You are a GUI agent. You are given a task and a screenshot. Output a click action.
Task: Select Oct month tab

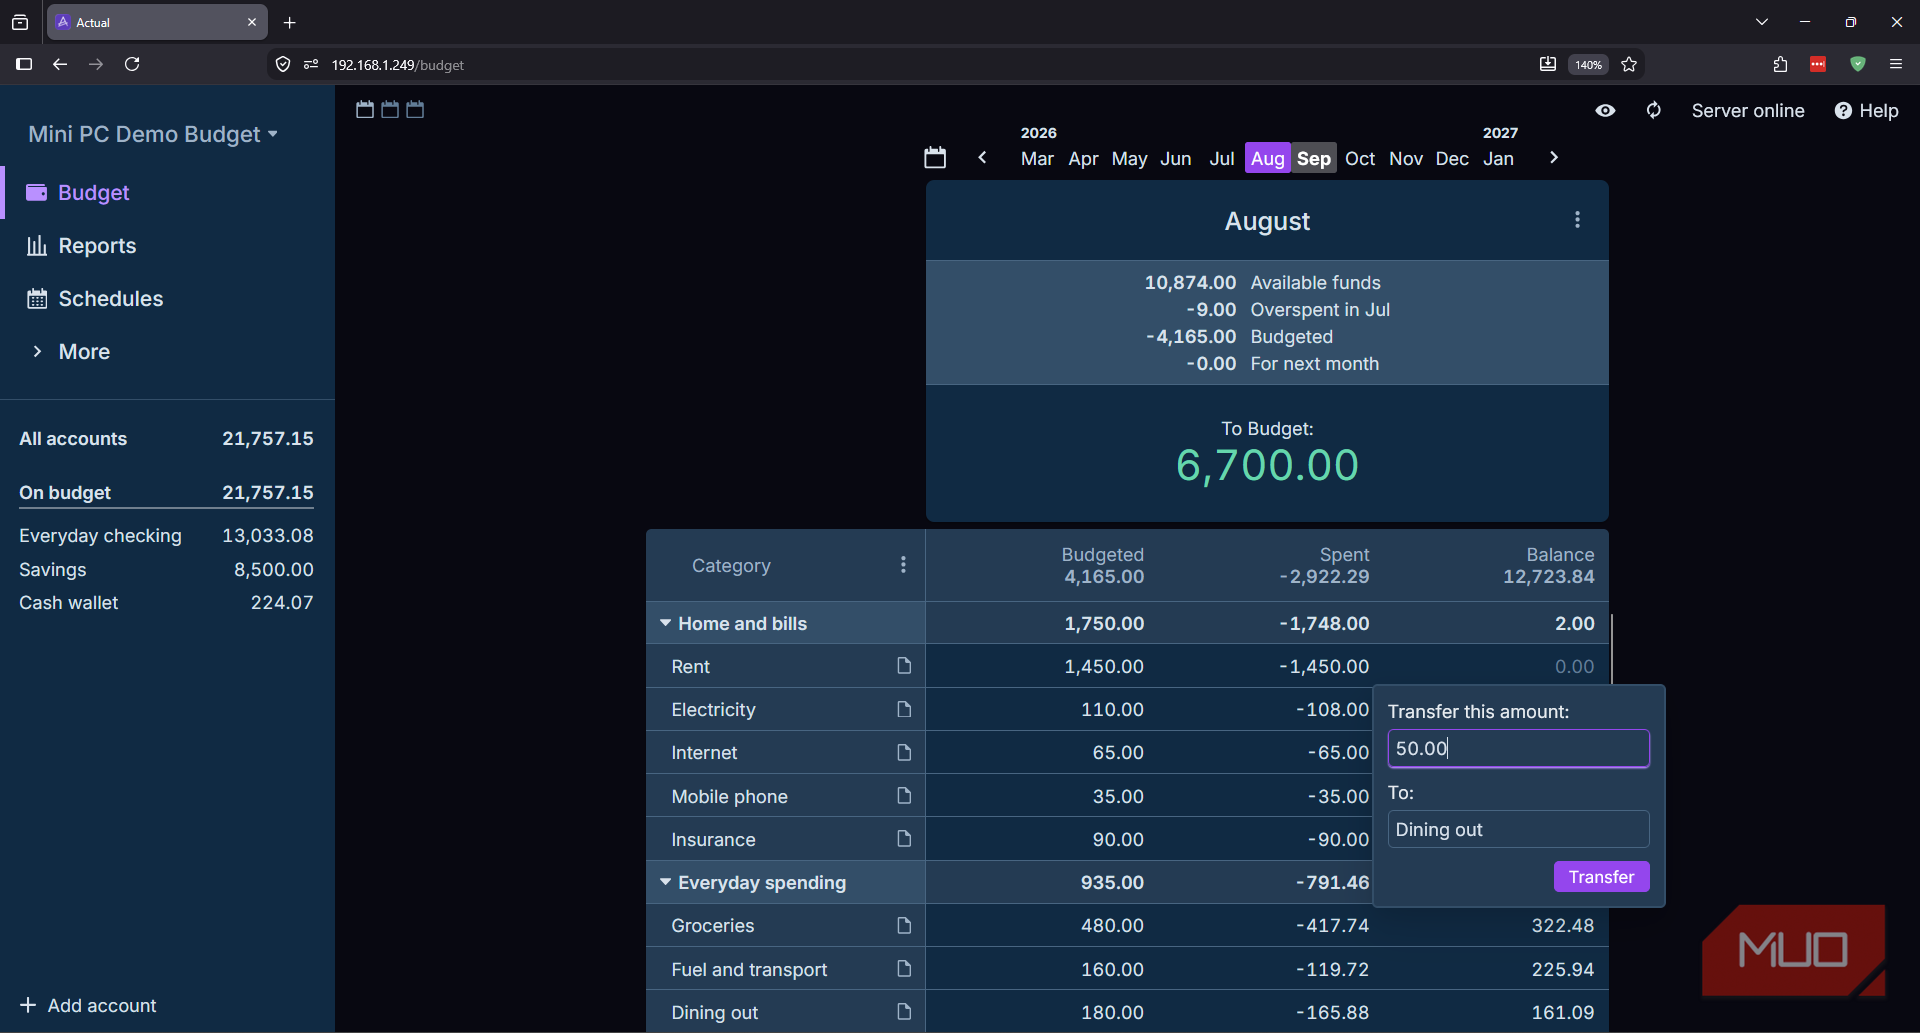point(1360,159)
